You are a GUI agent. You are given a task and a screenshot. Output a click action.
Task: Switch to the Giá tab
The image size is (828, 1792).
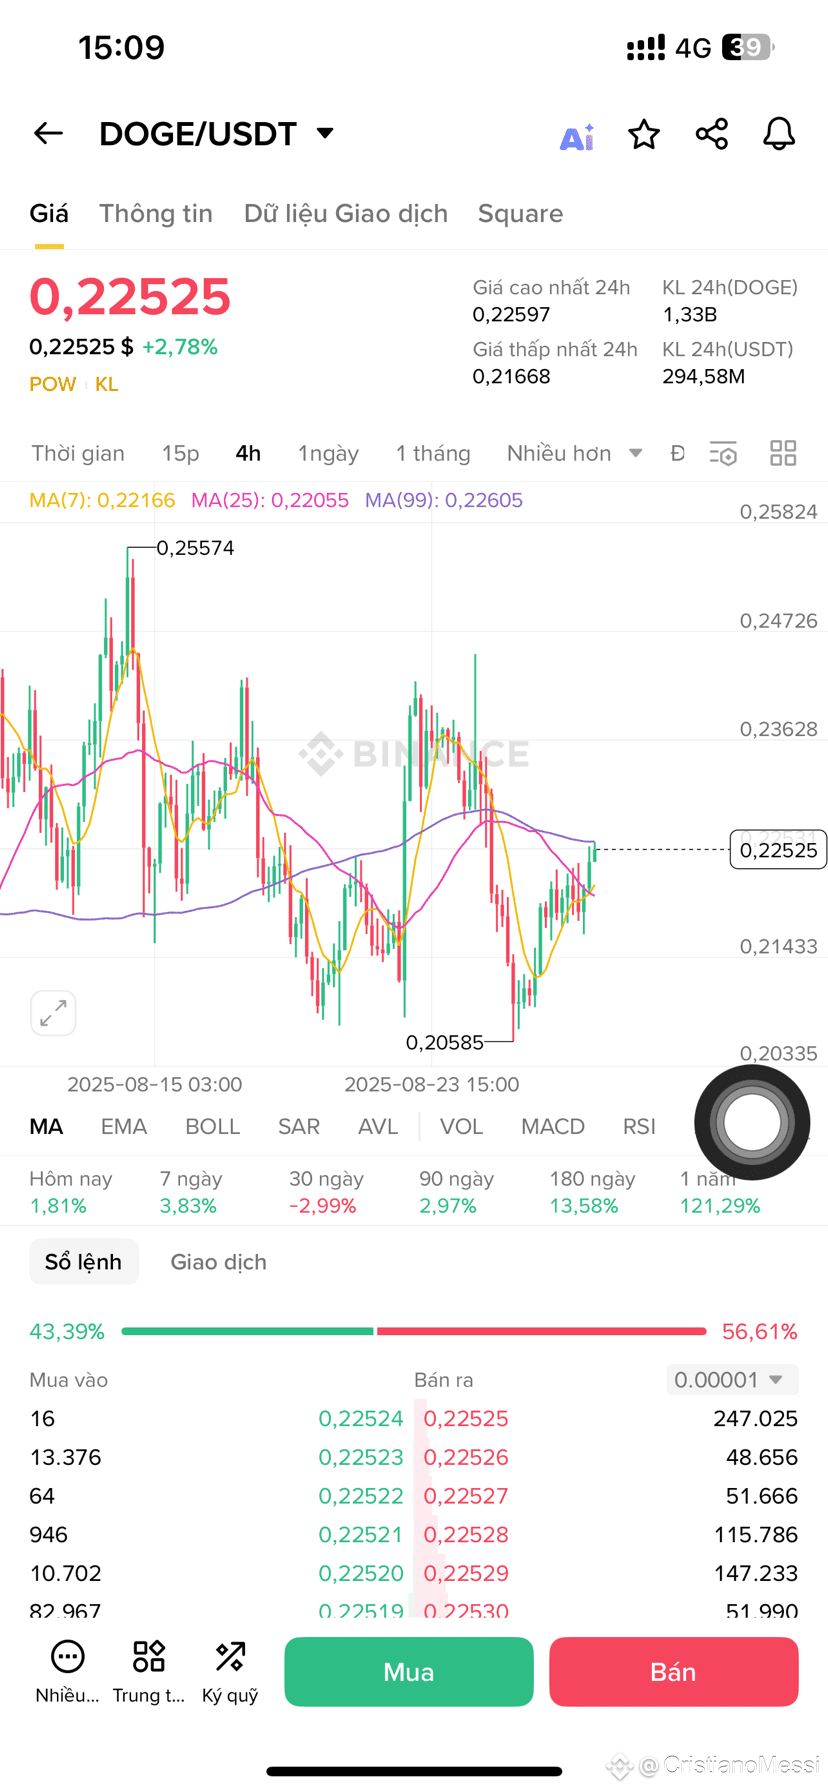click(49, 213)
